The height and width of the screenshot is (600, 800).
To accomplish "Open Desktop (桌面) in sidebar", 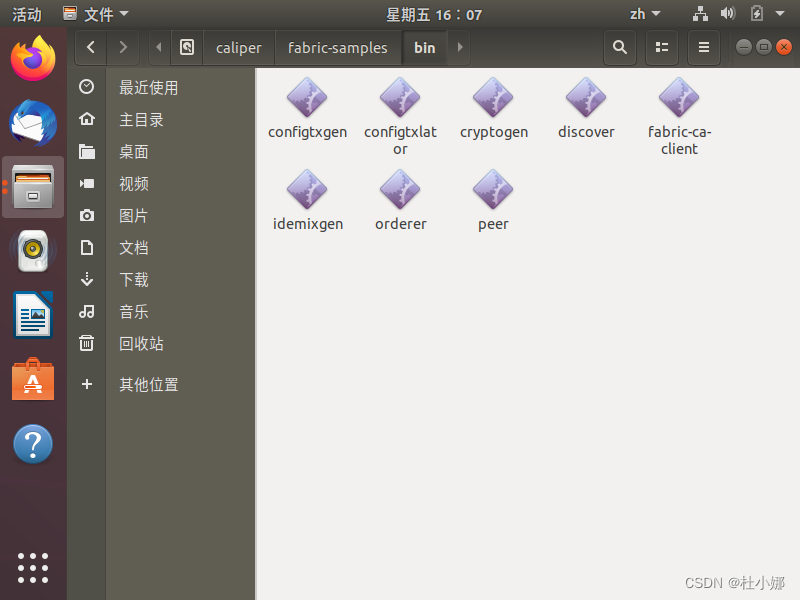I will coord(161,152).
